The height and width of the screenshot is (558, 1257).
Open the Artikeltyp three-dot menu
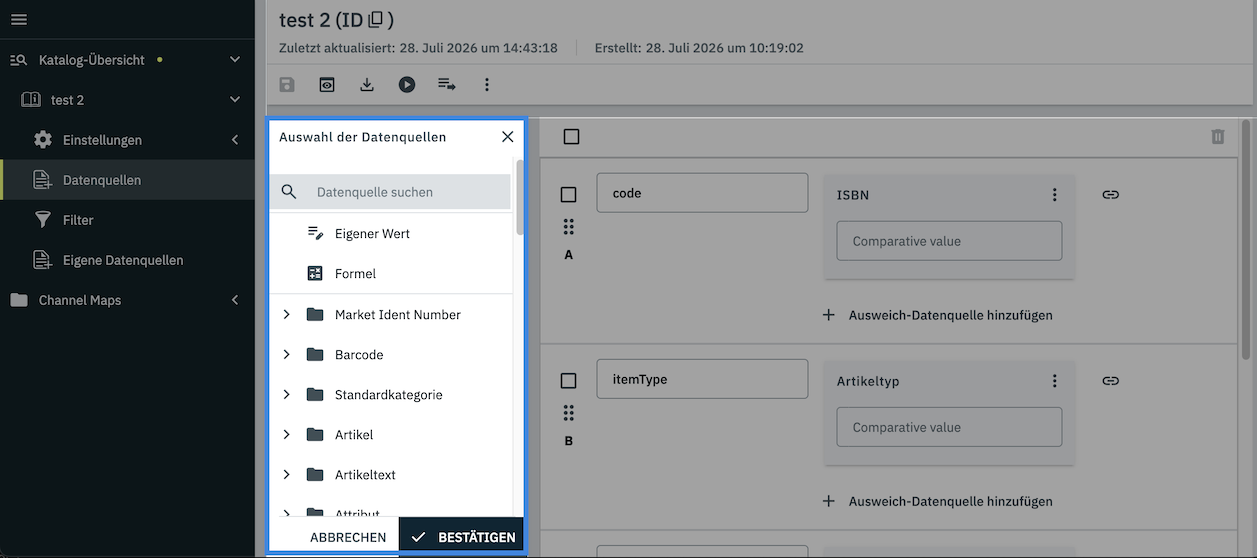[1054, 381]
